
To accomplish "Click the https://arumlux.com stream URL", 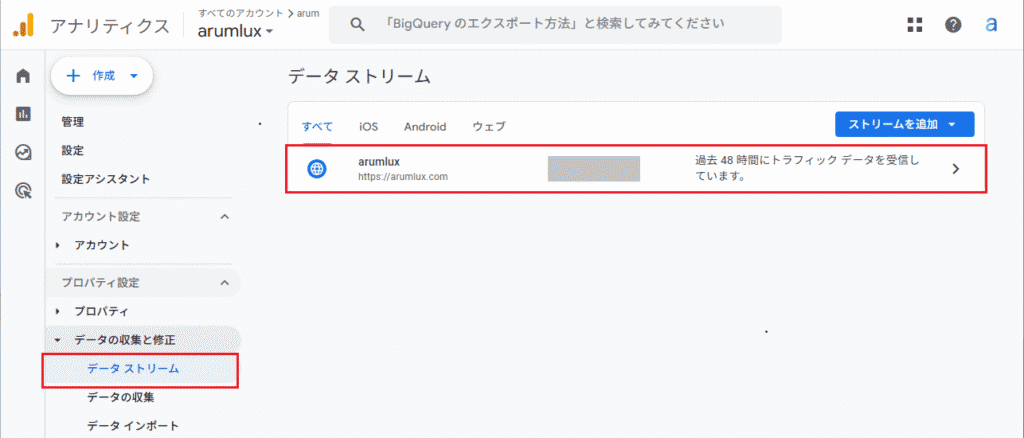I will [403, 176].
